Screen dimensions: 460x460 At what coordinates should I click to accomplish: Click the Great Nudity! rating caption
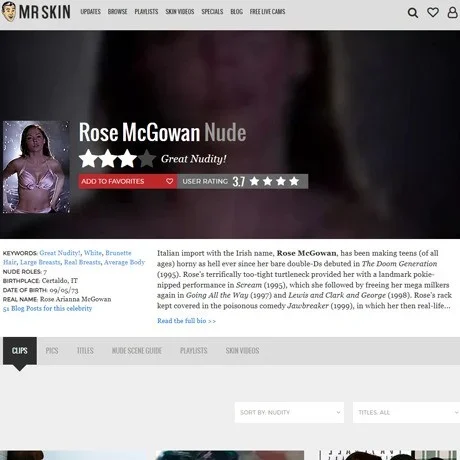click(x=194, y=159)
